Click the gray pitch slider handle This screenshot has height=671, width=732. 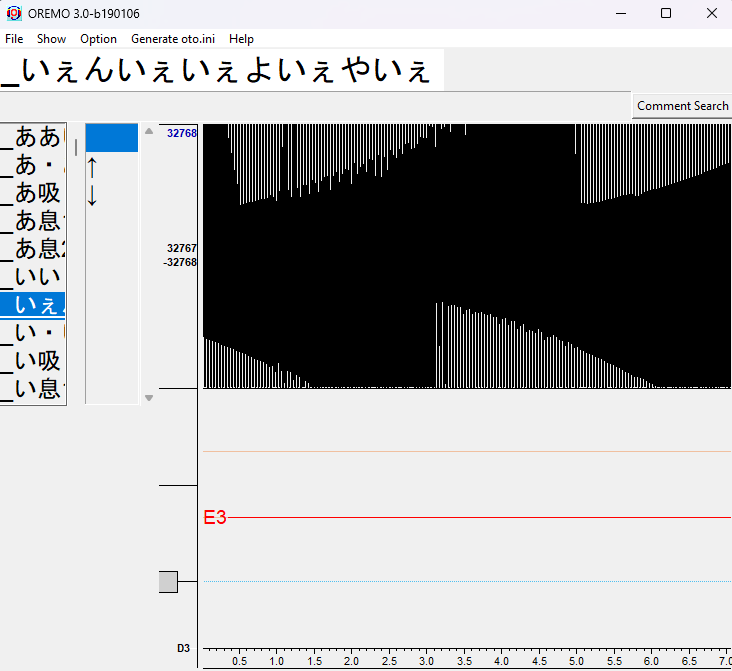click(x=168, y=582)
